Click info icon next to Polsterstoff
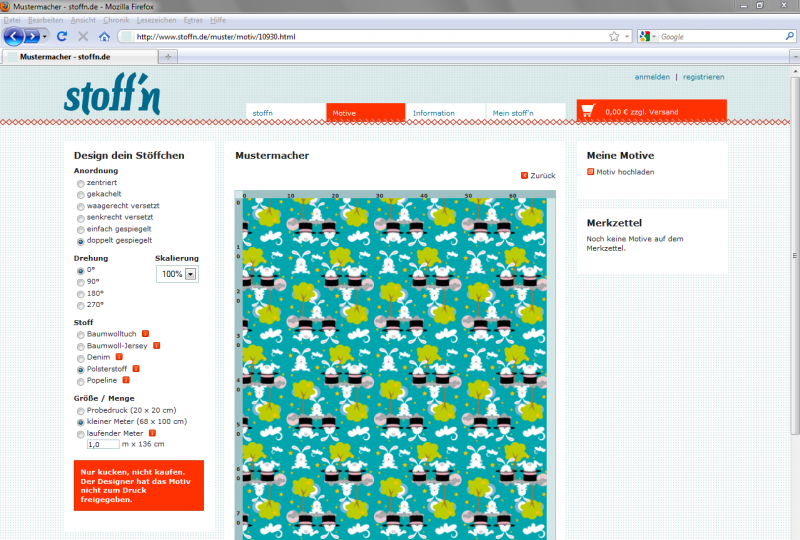Viewport: 800px width, 540px height. (x=136, y=369)
